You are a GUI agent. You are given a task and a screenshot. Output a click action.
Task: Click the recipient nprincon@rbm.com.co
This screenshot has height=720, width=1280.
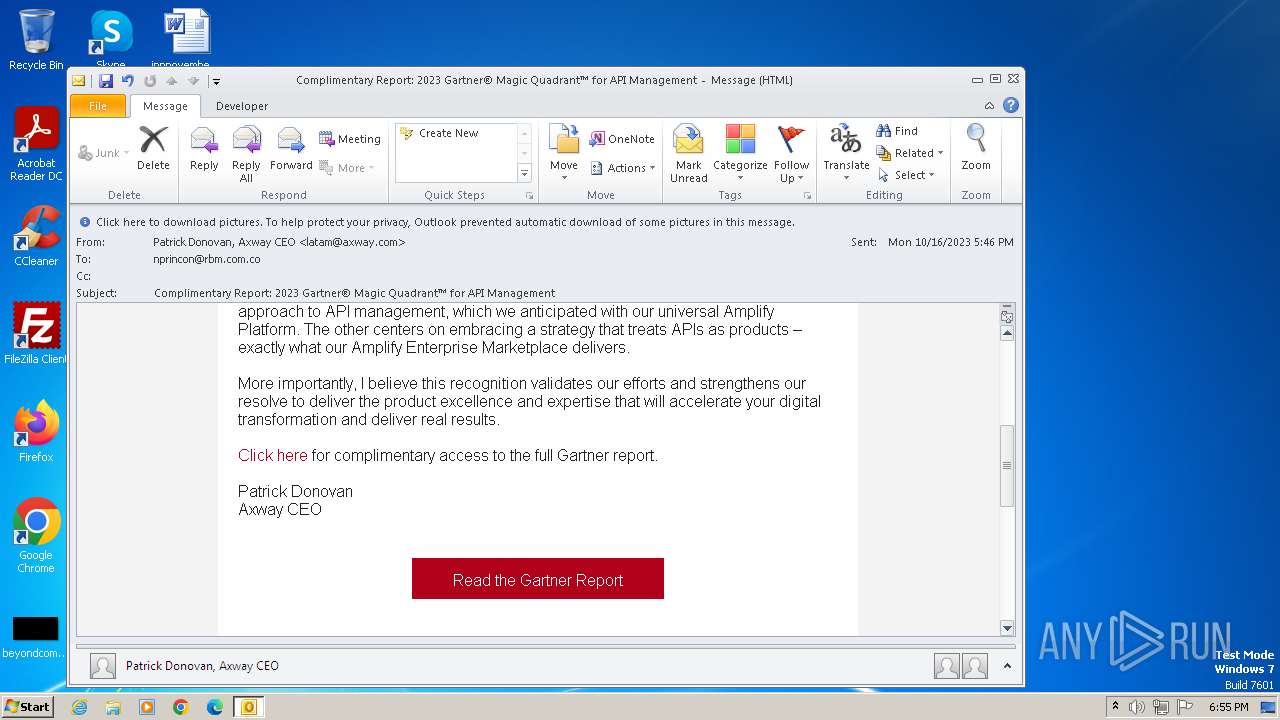click(207, 259)
